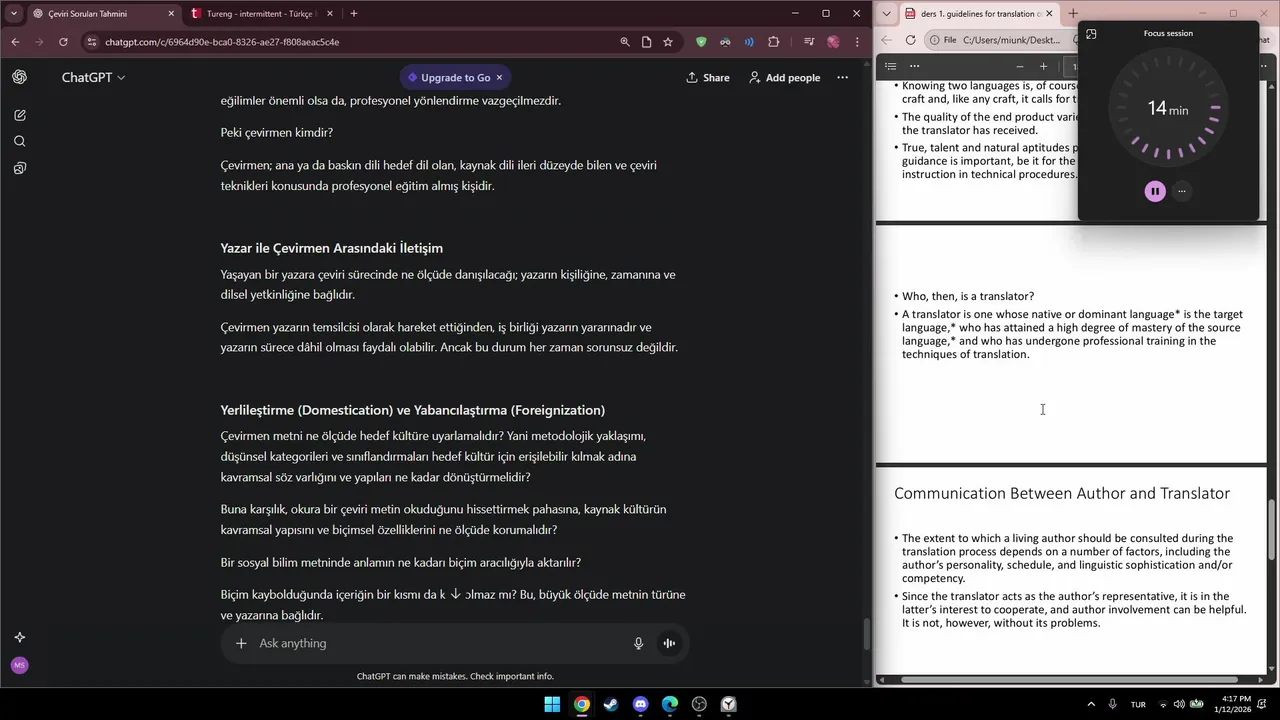
Task: Open new chat from ChatGPT sidebar
Action: pyautogui.click(x=19, y=115)
